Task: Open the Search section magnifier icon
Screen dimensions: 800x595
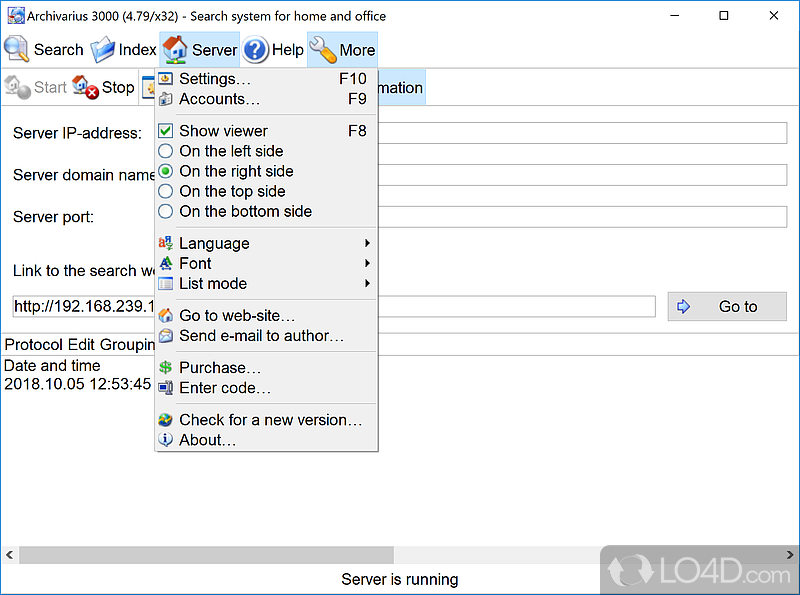Action: [16, 49]
